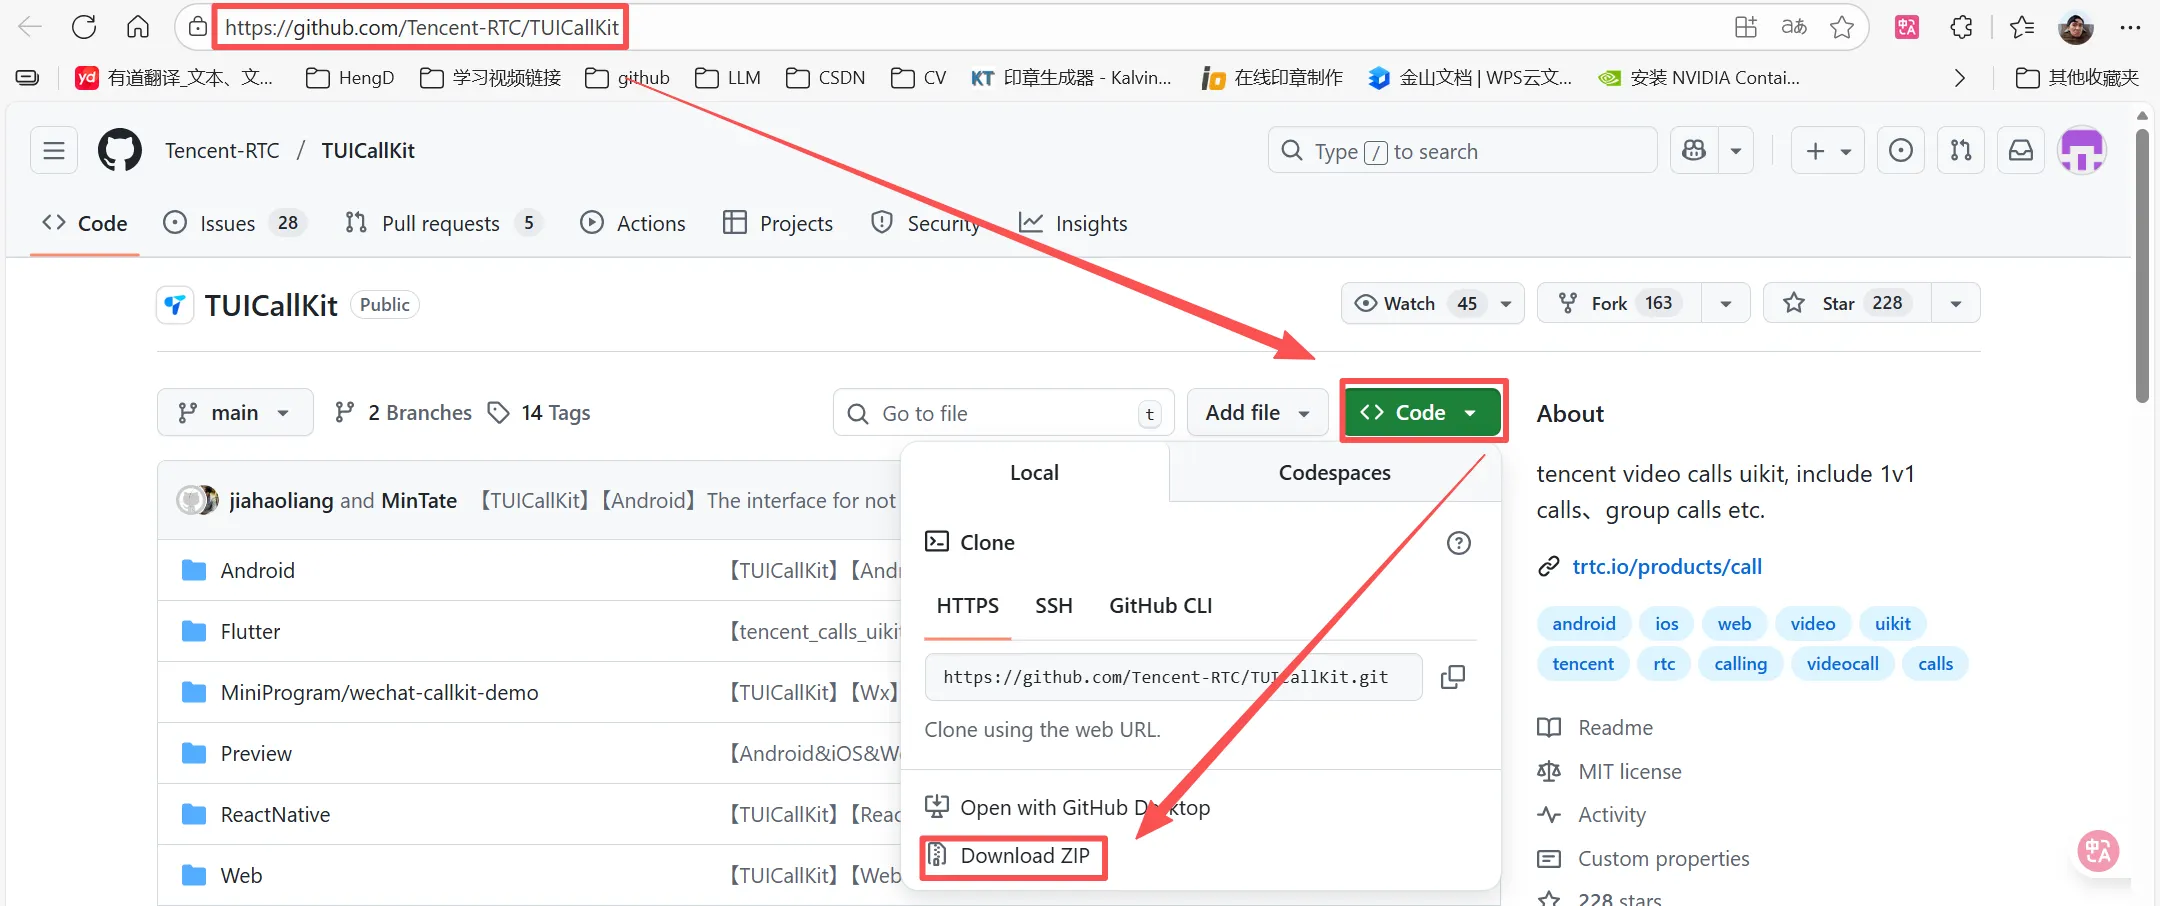Expand the Fork options dropdown arrow

pyautogui.click(x=1726, y=303)
